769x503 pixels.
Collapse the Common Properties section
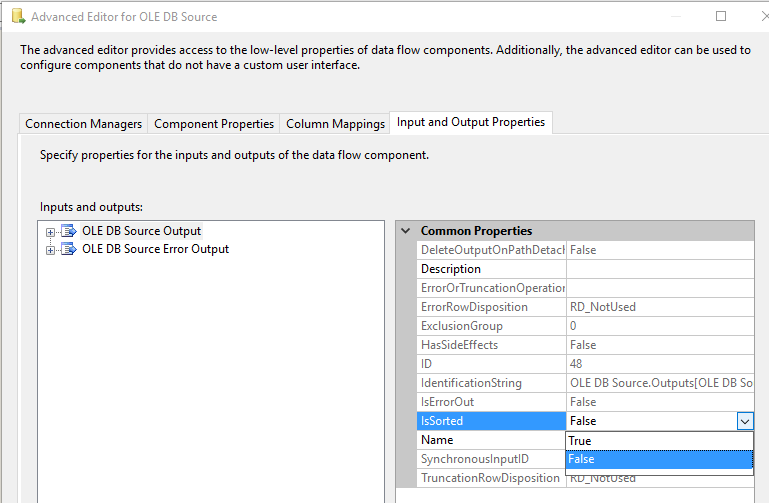point(405,231)
